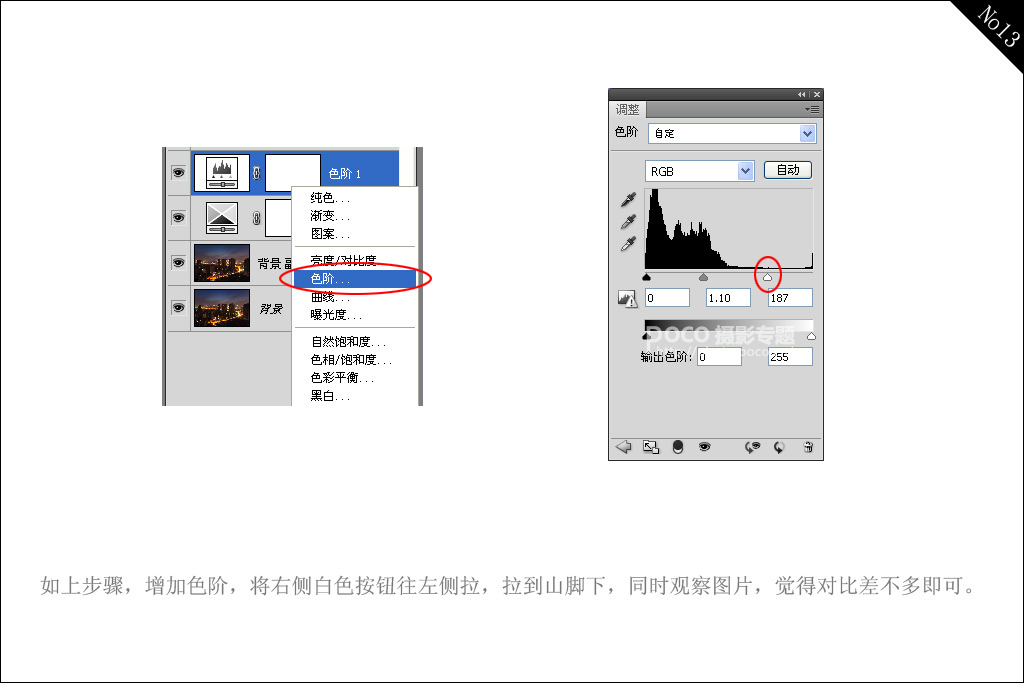Hide the 背景 layer
This screenshot has height=683, width=1024.
(x=178, y=308)
